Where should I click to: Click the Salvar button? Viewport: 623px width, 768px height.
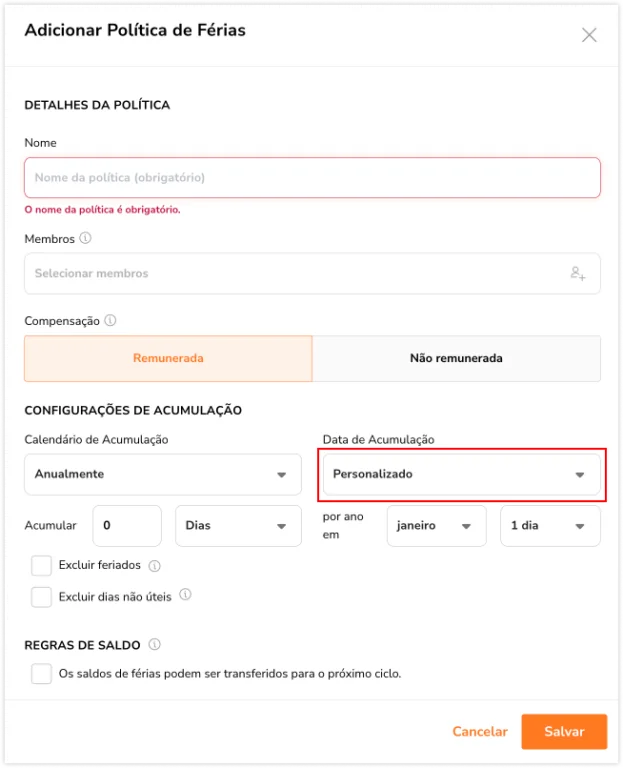[564, 731]
